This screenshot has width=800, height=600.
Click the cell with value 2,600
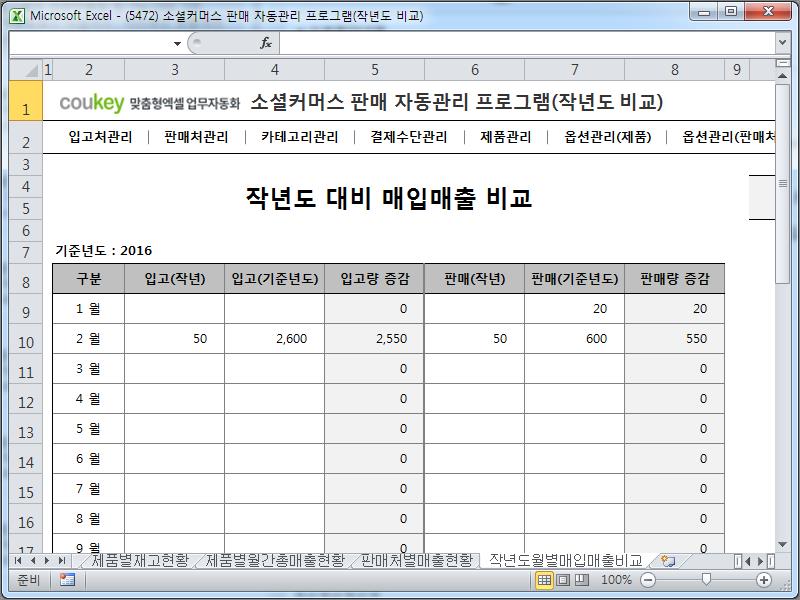click(x=274, y=339)
